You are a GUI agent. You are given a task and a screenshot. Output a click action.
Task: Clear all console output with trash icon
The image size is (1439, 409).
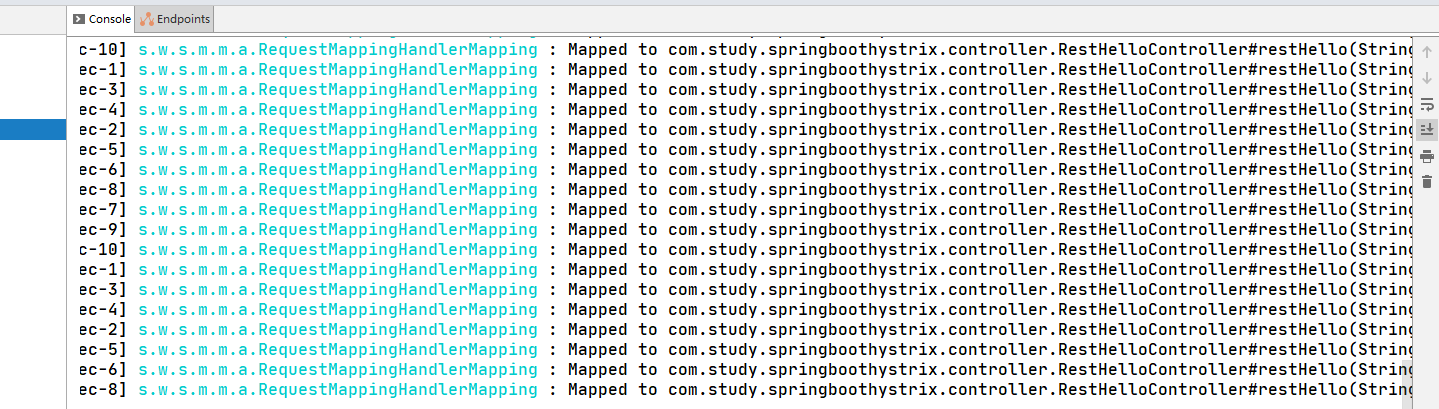coord(1426,182)
